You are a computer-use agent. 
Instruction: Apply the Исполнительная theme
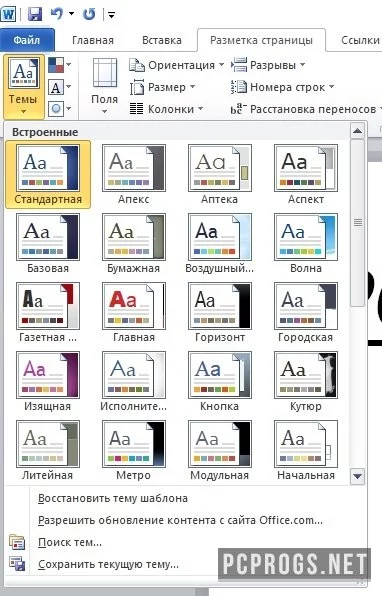click(x=134, y=381)
